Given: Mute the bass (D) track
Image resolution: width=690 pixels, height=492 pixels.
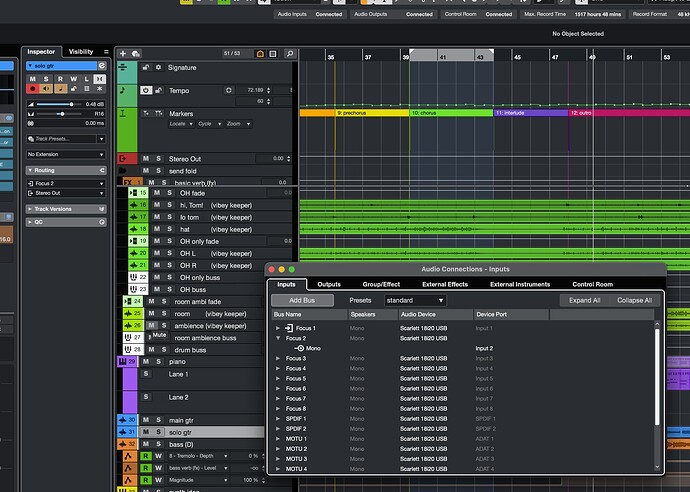Looking at the screenshot, I should (x=146, y=444).
